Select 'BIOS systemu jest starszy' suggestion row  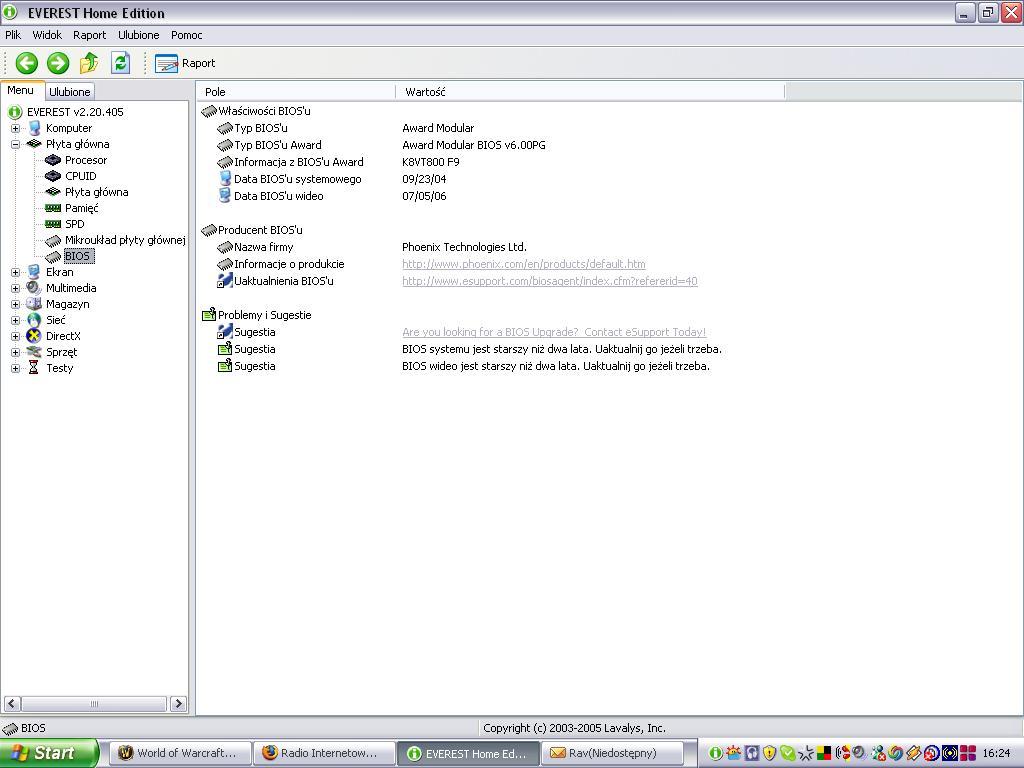[470, 349]
